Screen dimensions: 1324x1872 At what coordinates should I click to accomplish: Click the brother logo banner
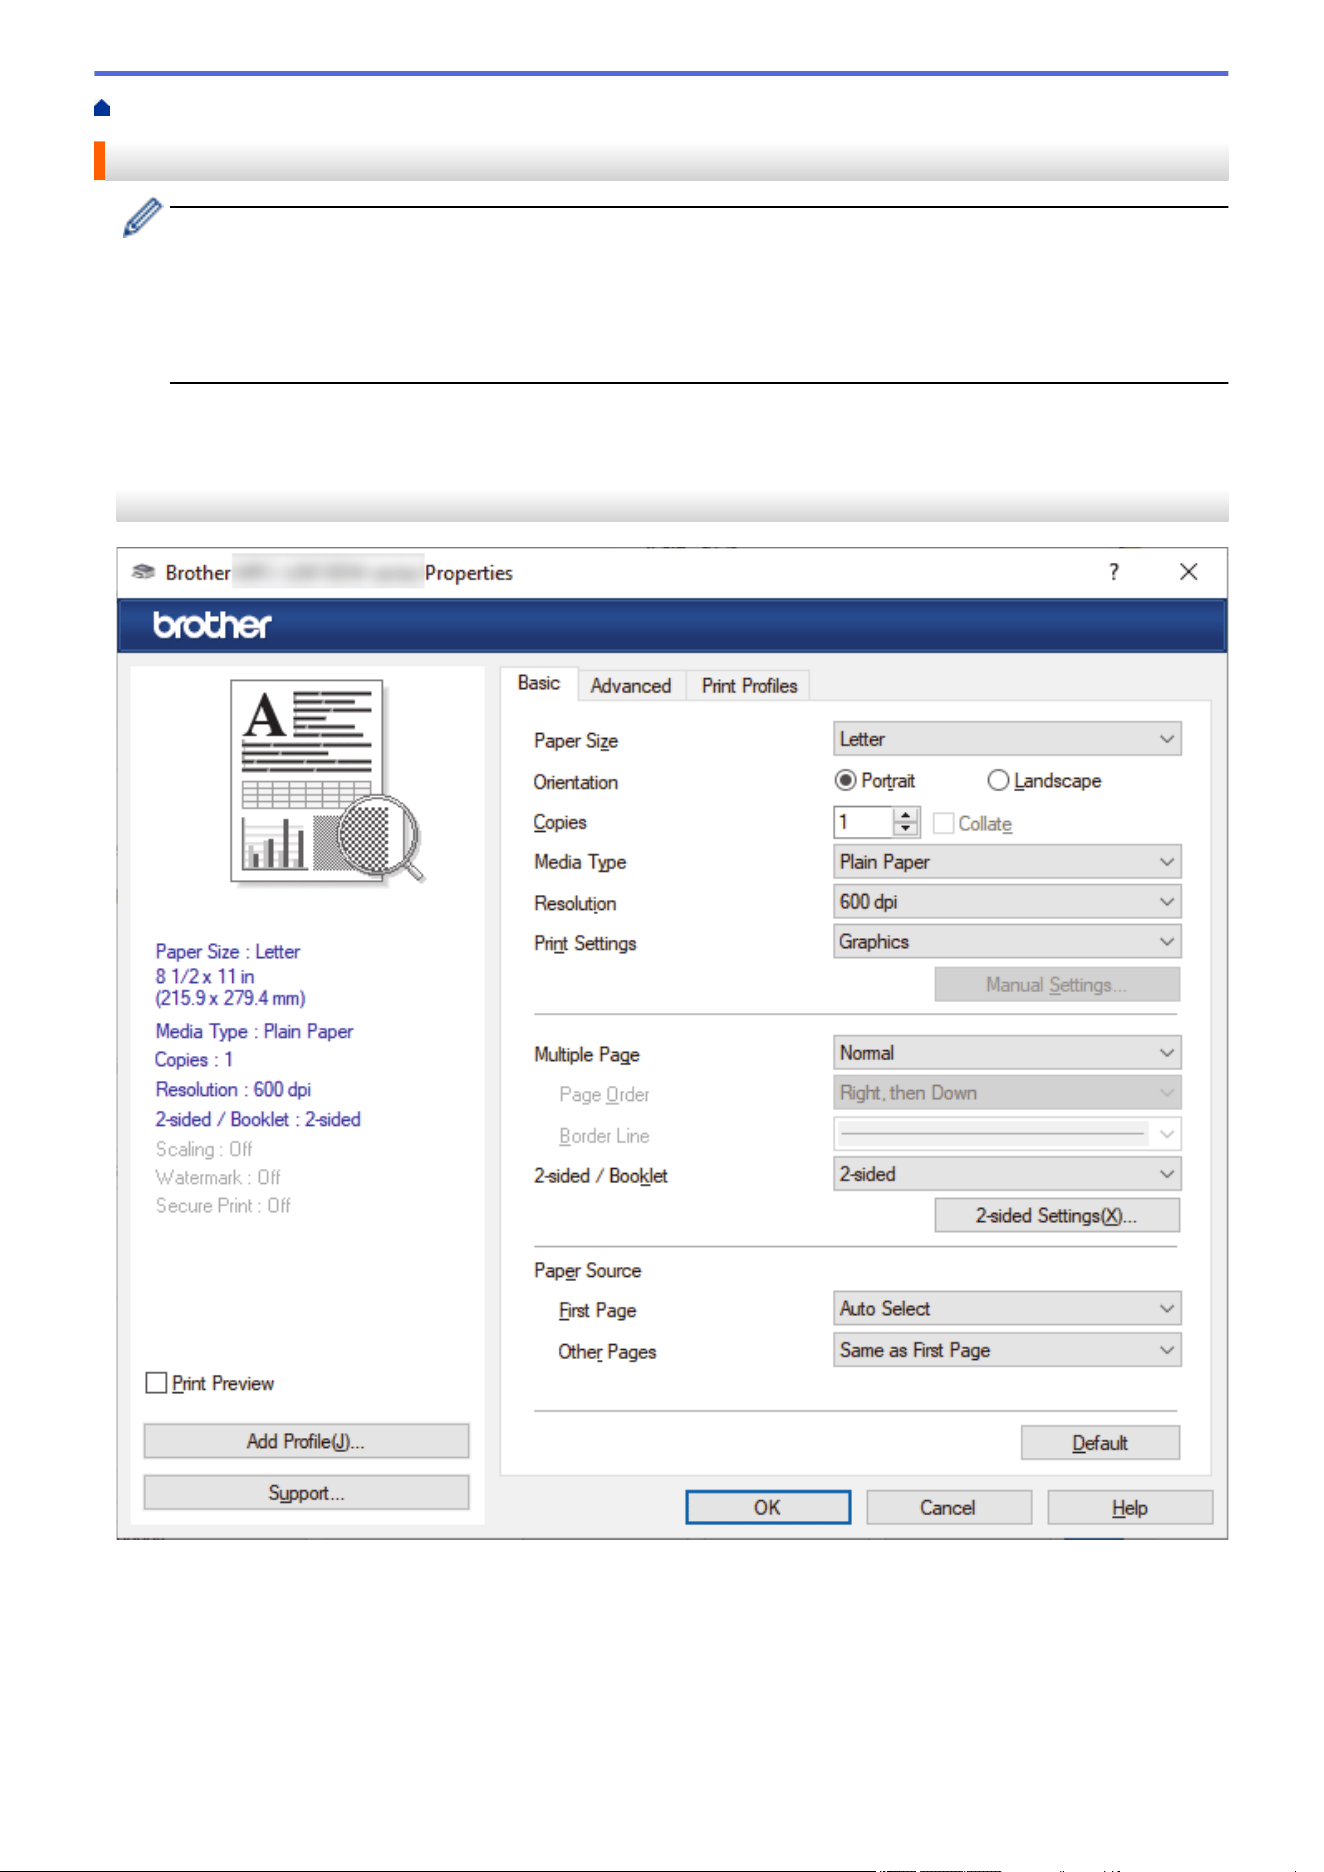[672, 626]
